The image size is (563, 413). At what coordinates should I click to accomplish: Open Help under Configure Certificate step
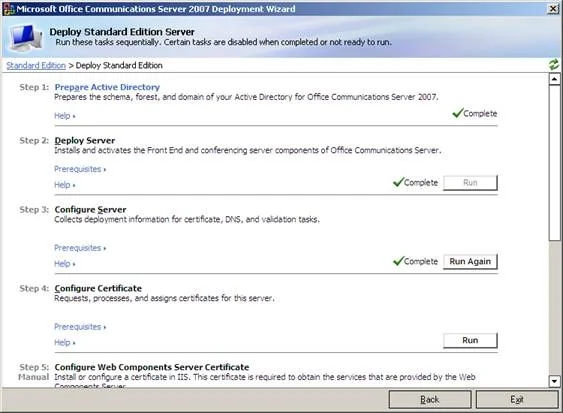click(65, 343)
